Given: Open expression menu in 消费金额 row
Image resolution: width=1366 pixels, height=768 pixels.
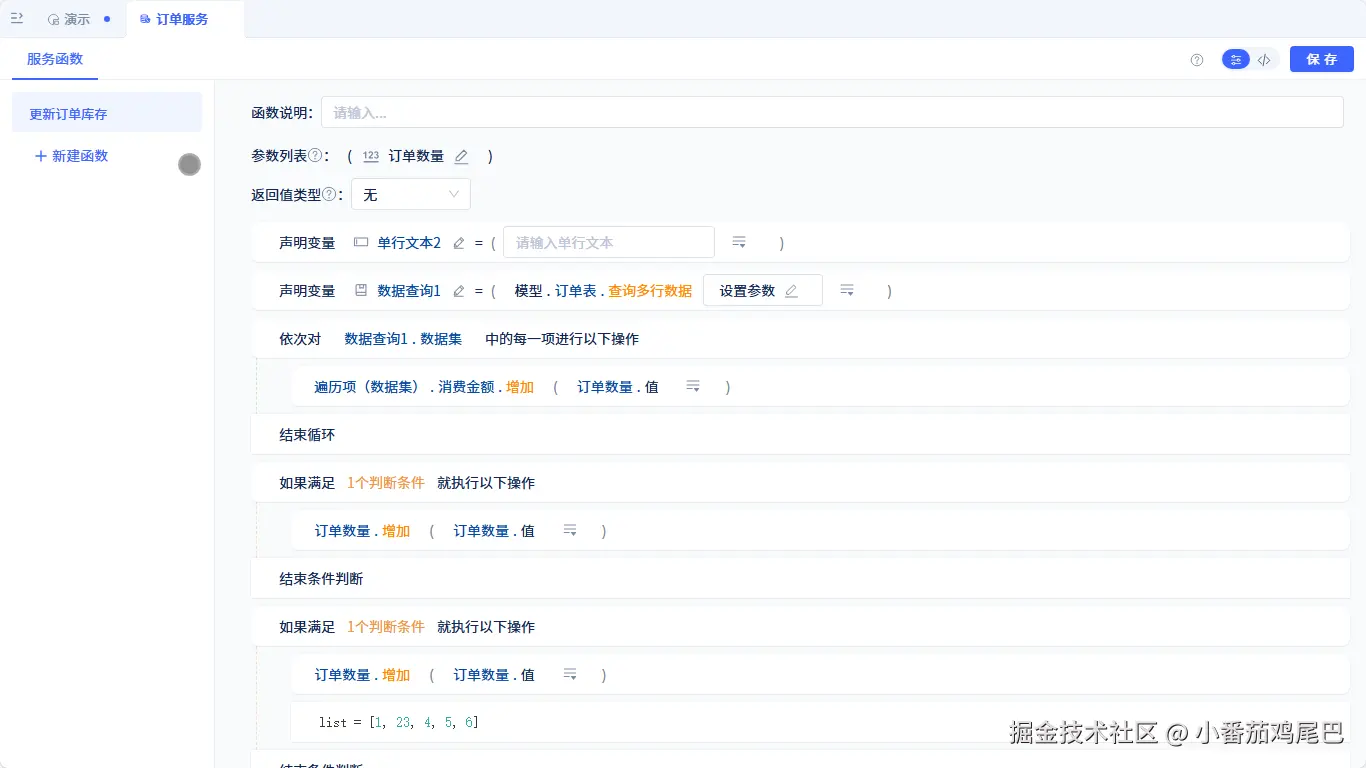Looking at the screenshot, I should [693, 386].
